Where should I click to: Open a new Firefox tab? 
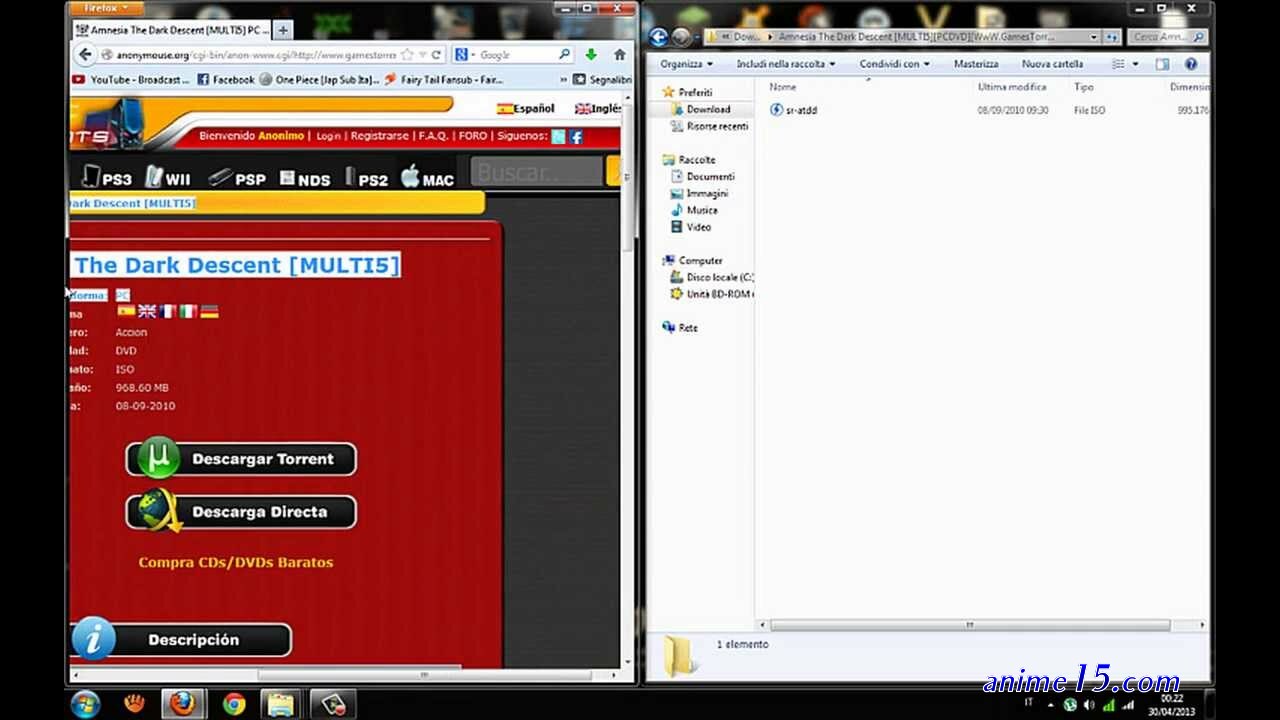tap(283, 30)
